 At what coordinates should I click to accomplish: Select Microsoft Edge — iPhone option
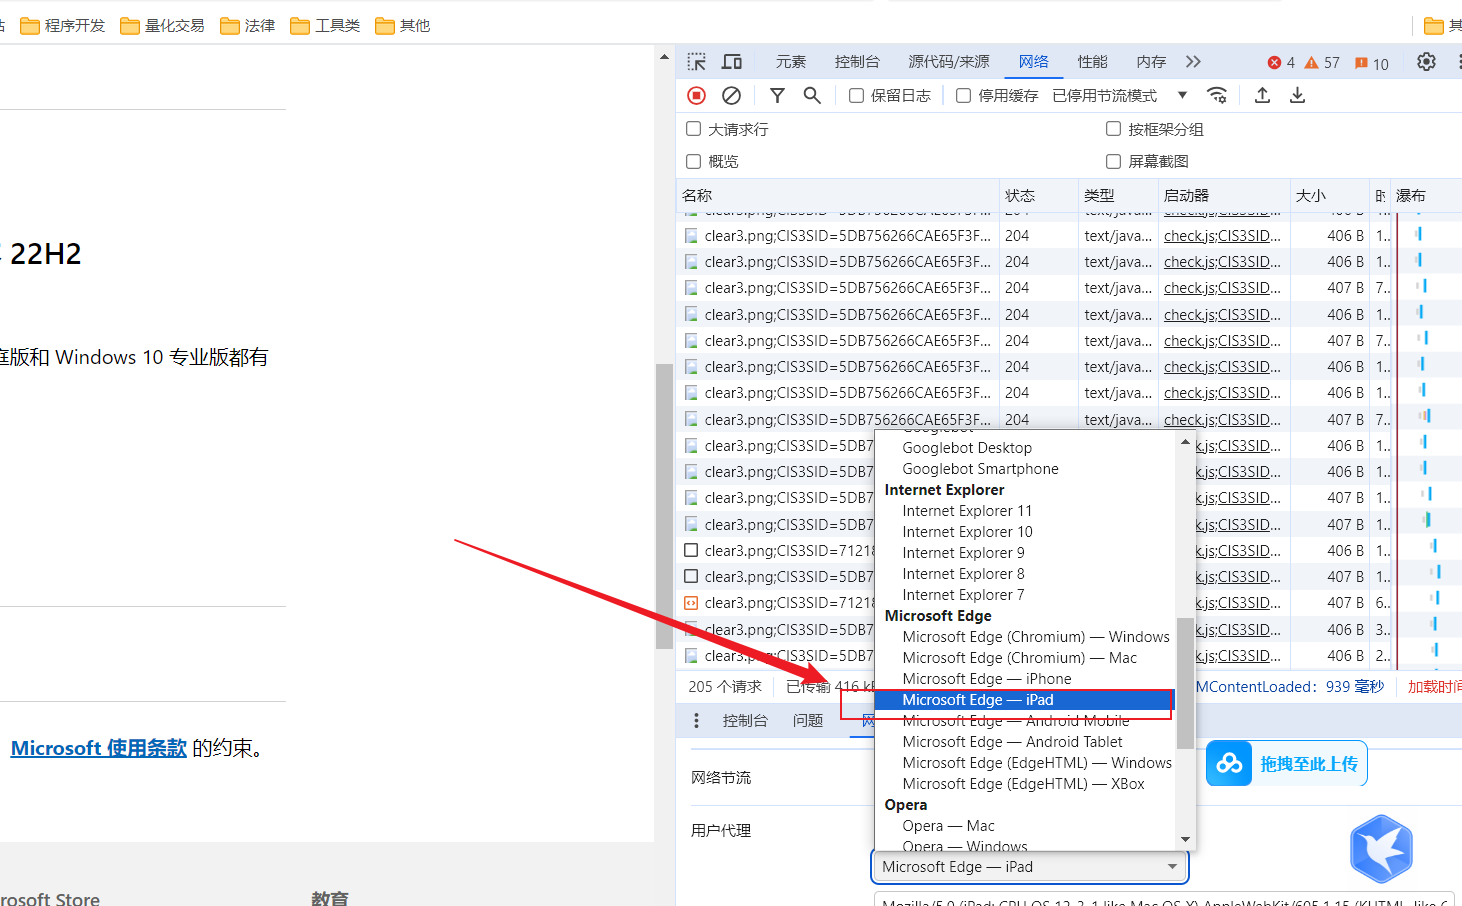[x=1023, y=679]
